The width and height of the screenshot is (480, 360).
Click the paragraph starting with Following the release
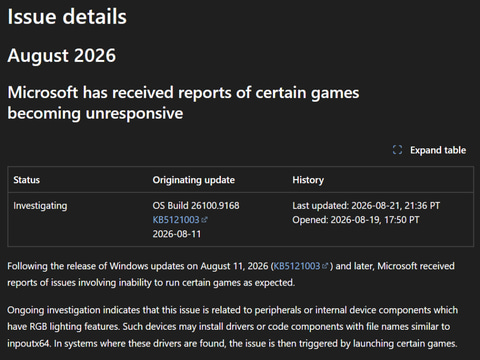pos(231,274)
